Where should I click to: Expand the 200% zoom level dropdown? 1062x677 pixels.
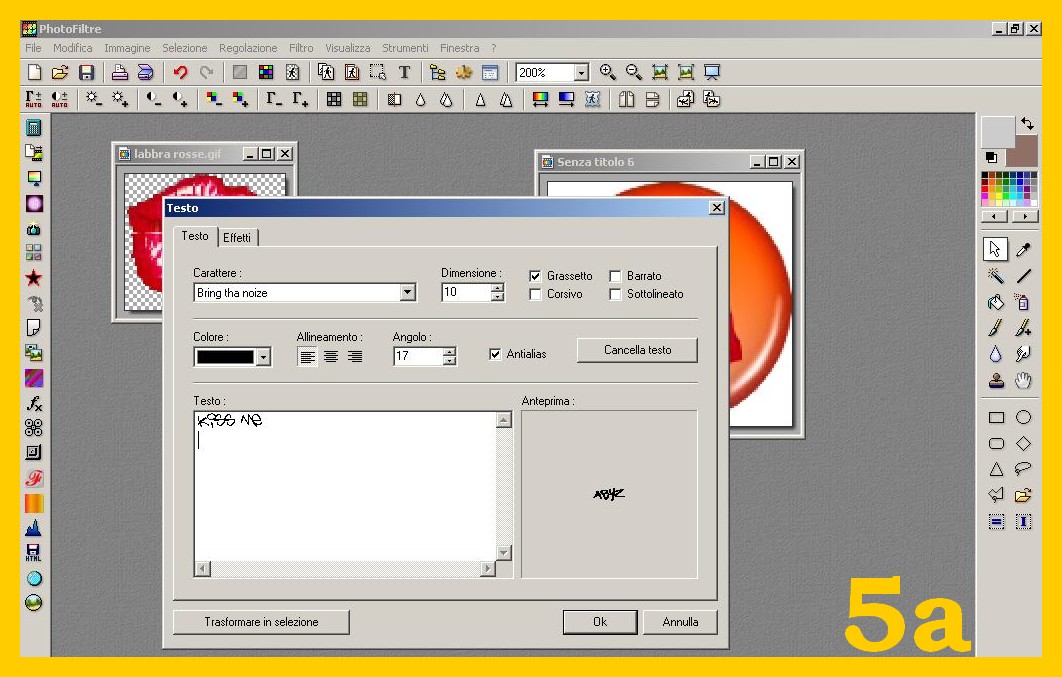tap(581, 73)
